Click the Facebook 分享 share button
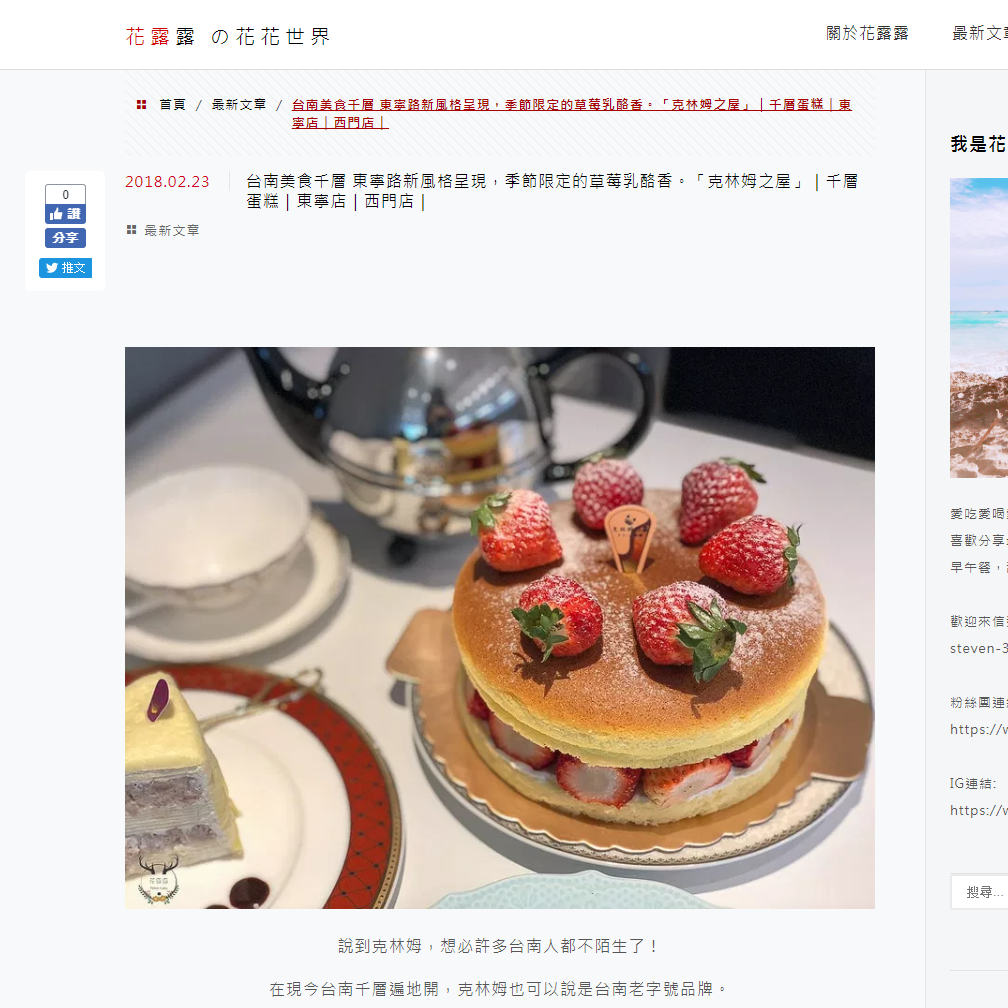 65,238
